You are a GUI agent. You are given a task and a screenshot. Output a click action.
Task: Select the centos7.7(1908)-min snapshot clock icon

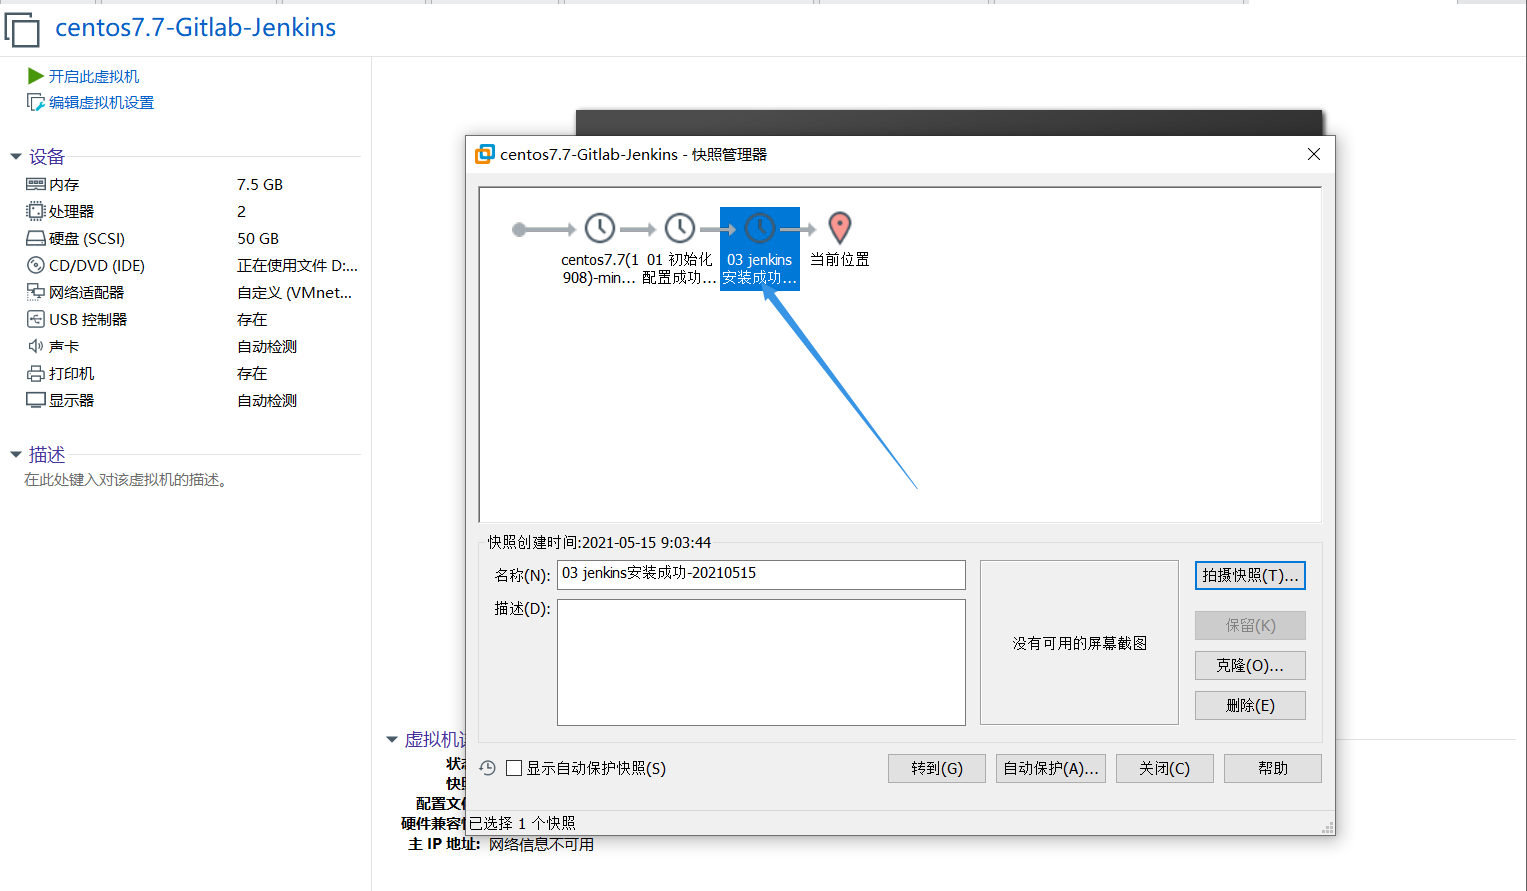pyautogui.click(x=600, y=228)
